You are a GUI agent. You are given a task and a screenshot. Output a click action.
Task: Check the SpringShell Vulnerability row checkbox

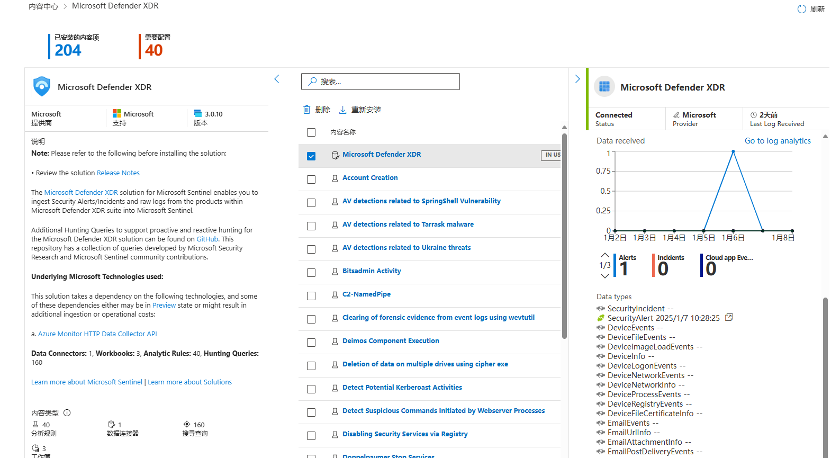tap(311, 203)
